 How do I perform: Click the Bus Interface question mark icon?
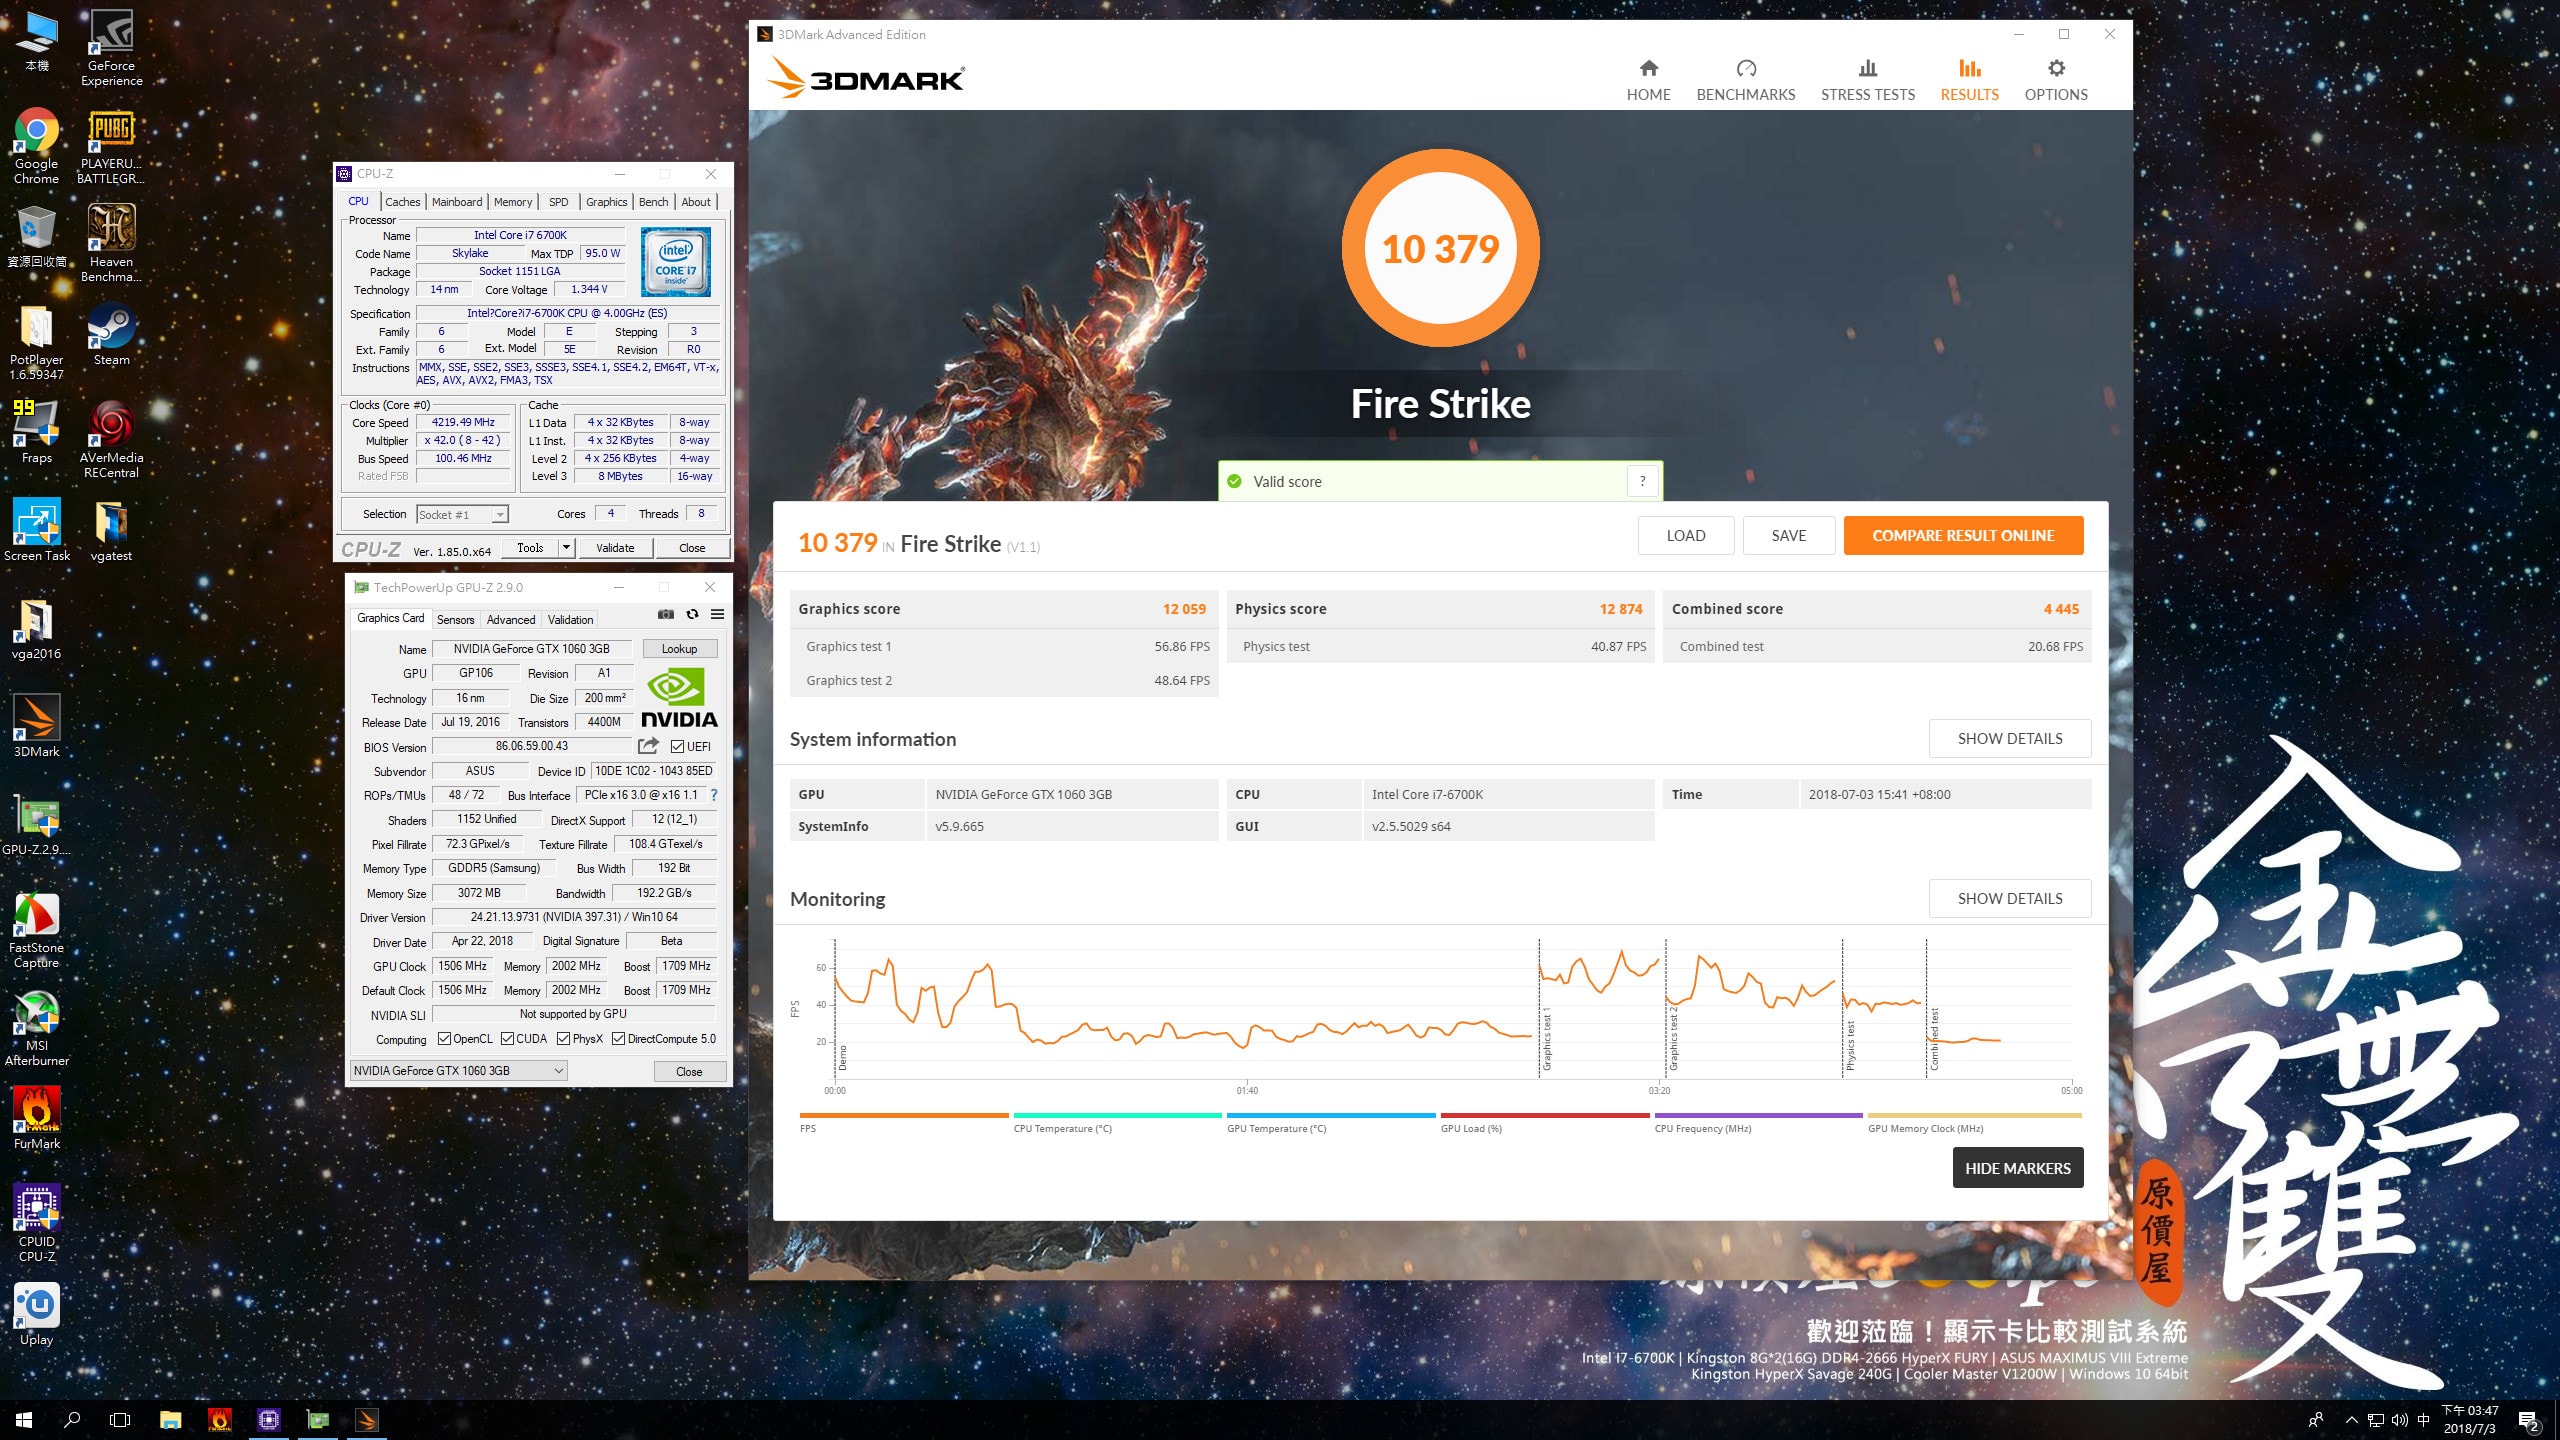point(714,795)
